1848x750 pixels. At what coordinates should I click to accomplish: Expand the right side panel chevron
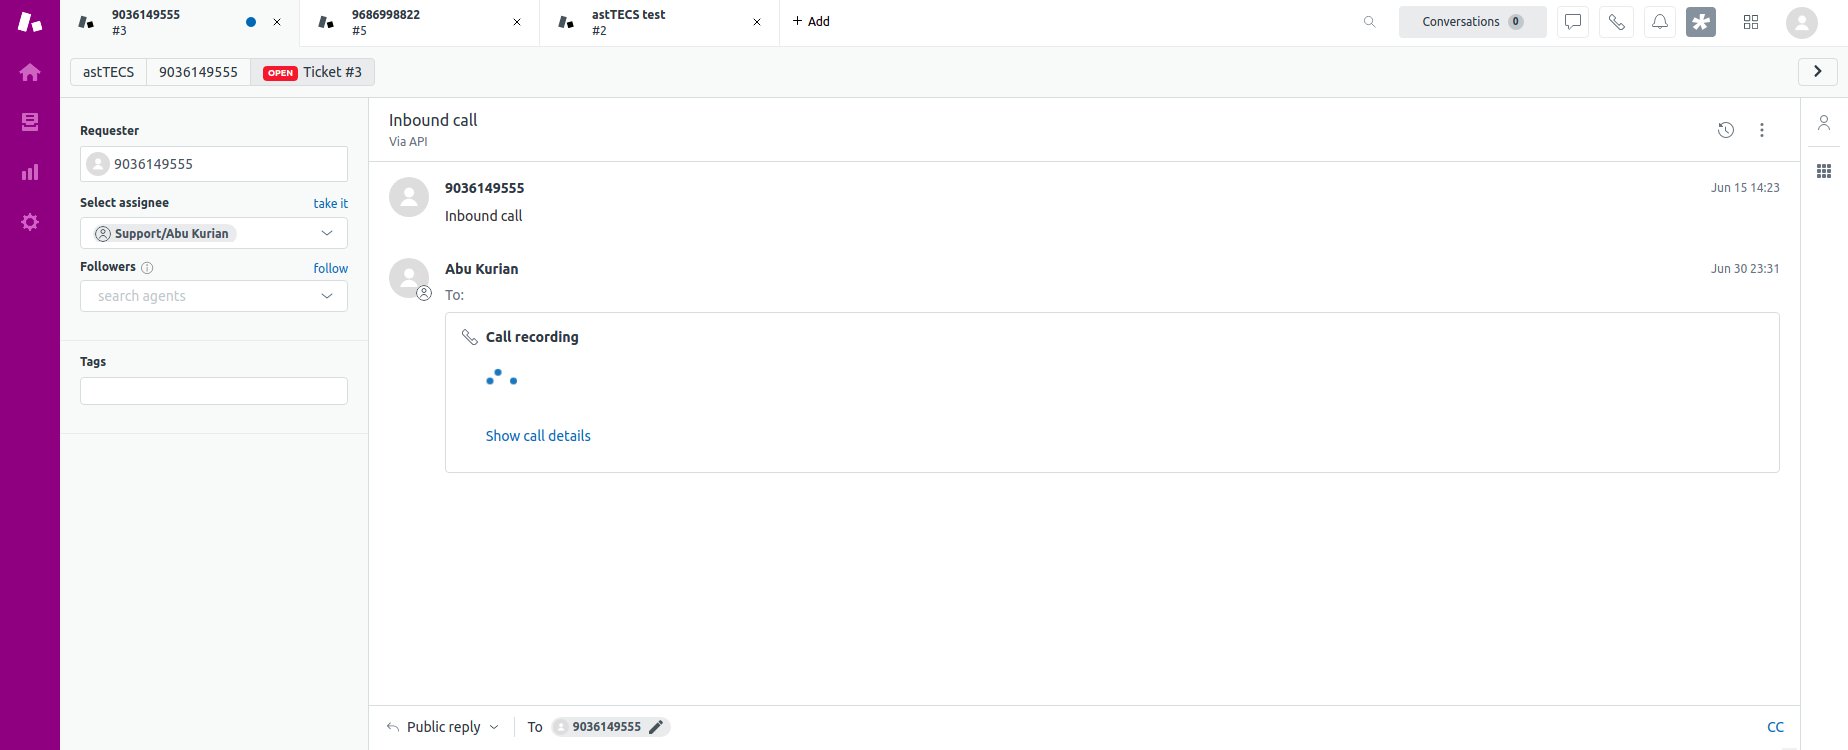point(1818,71)
